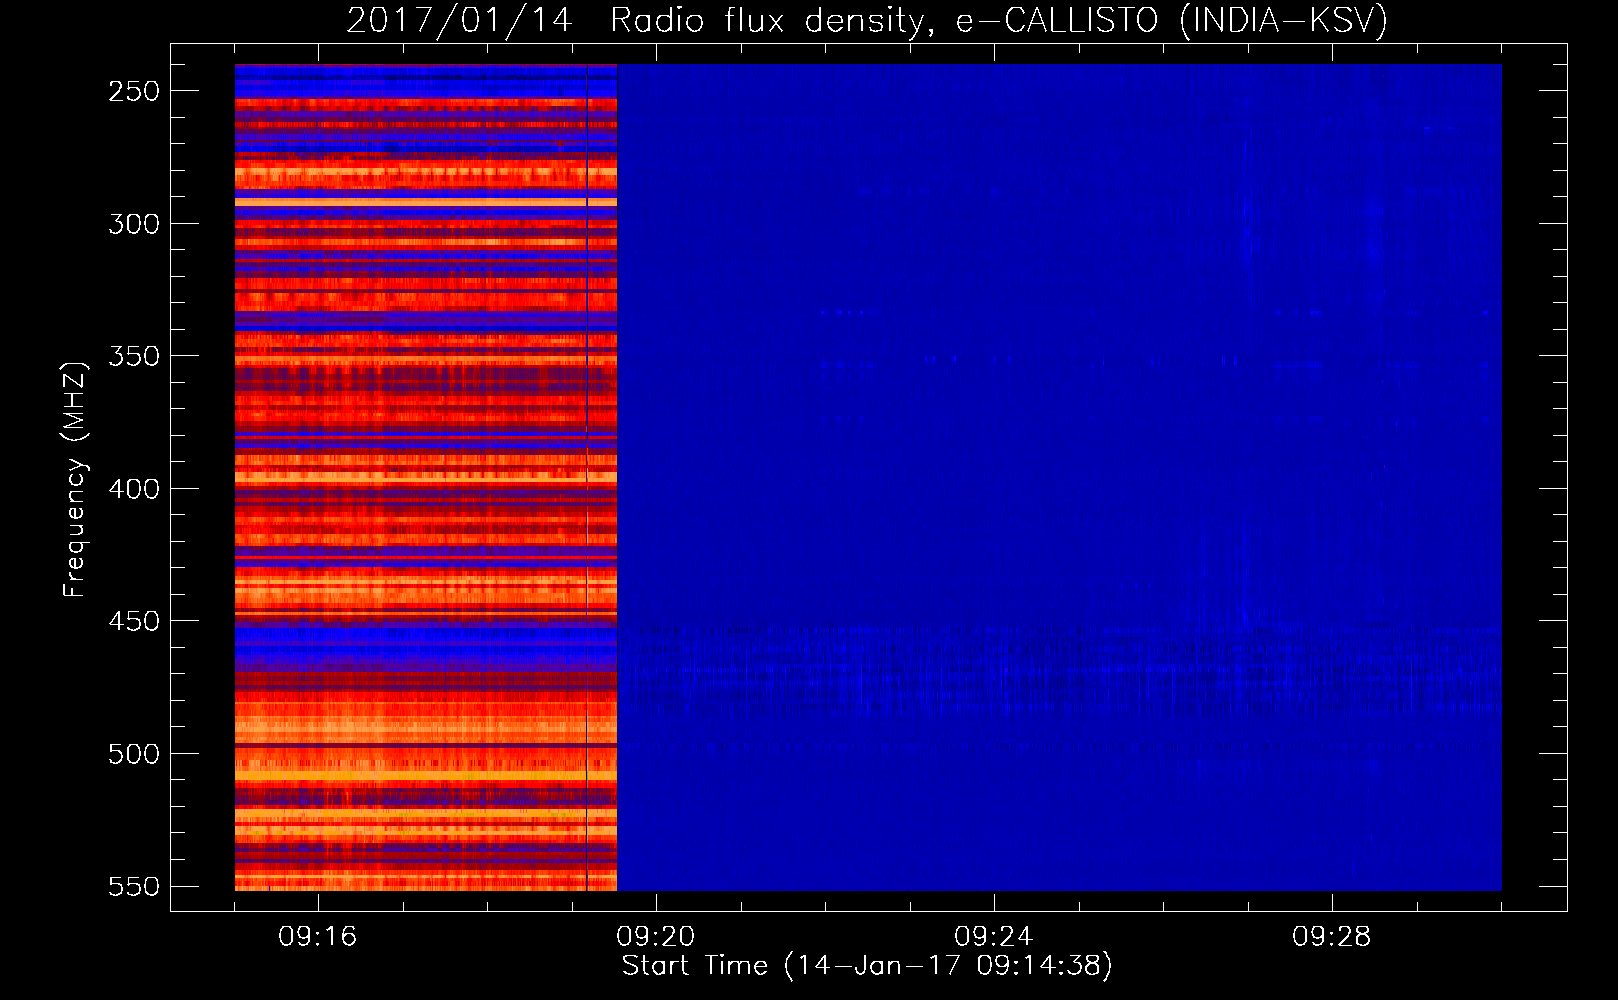Click the '09:20' time tick label
Screen dimensions: 1618x1000
click(655, 937)
